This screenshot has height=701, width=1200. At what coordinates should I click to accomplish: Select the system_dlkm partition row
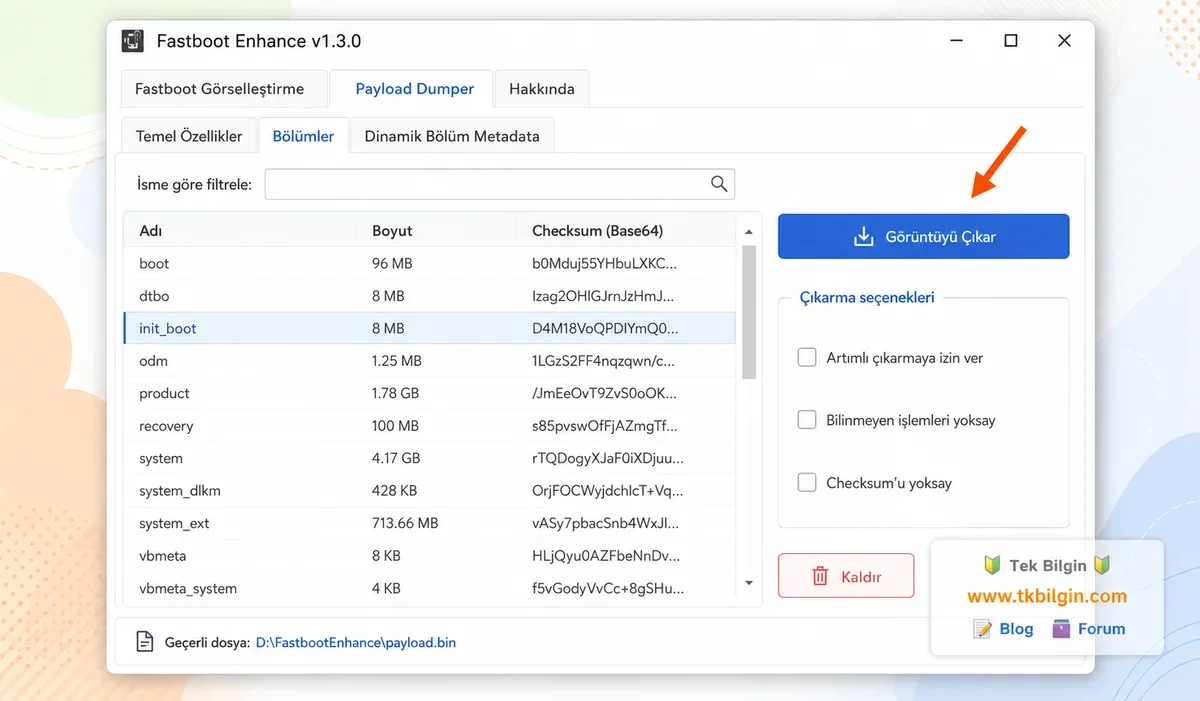[430, 491]
